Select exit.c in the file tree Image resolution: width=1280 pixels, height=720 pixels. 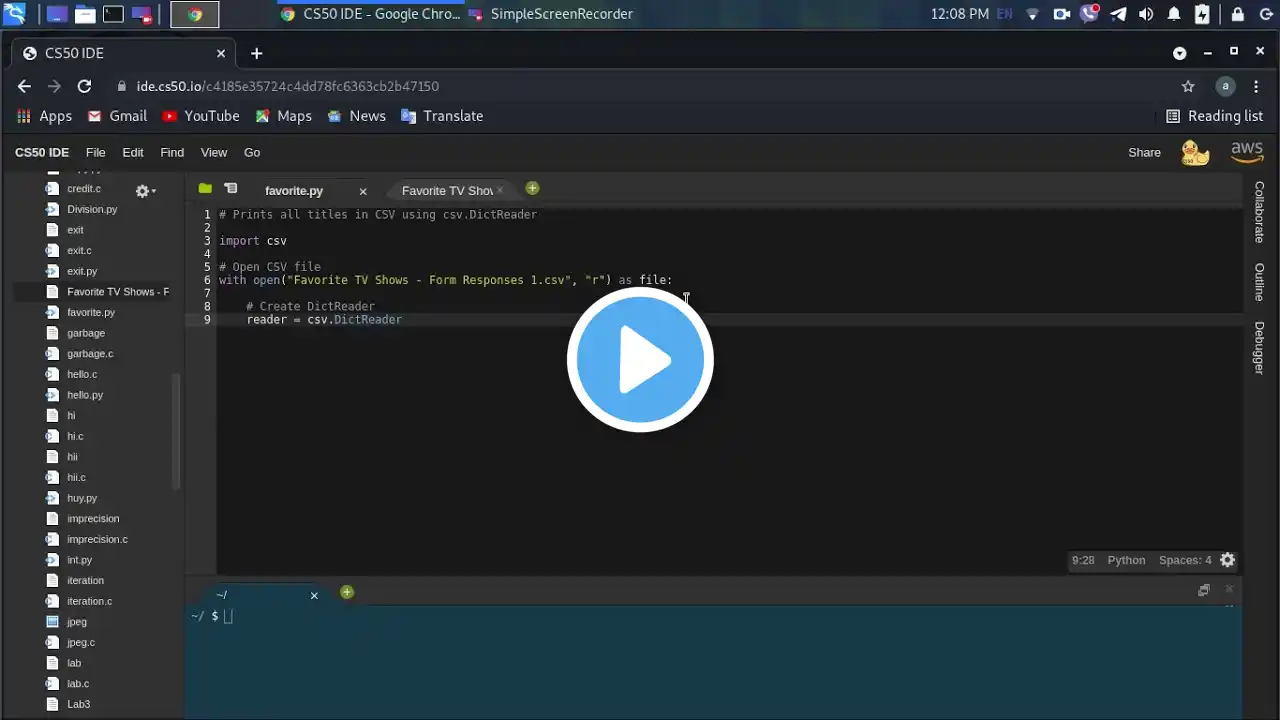click(x=79, y=250)
